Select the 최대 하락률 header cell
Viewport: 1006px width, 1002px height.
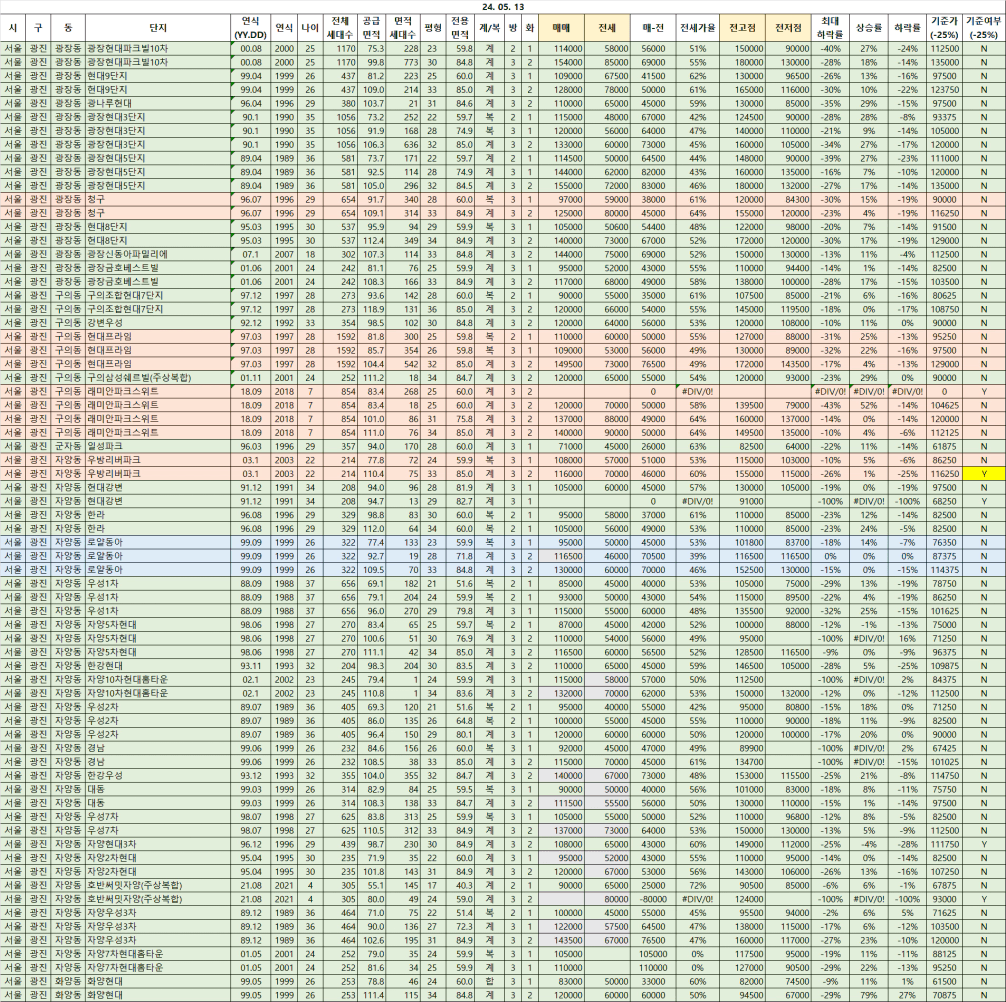coord(830,28)
